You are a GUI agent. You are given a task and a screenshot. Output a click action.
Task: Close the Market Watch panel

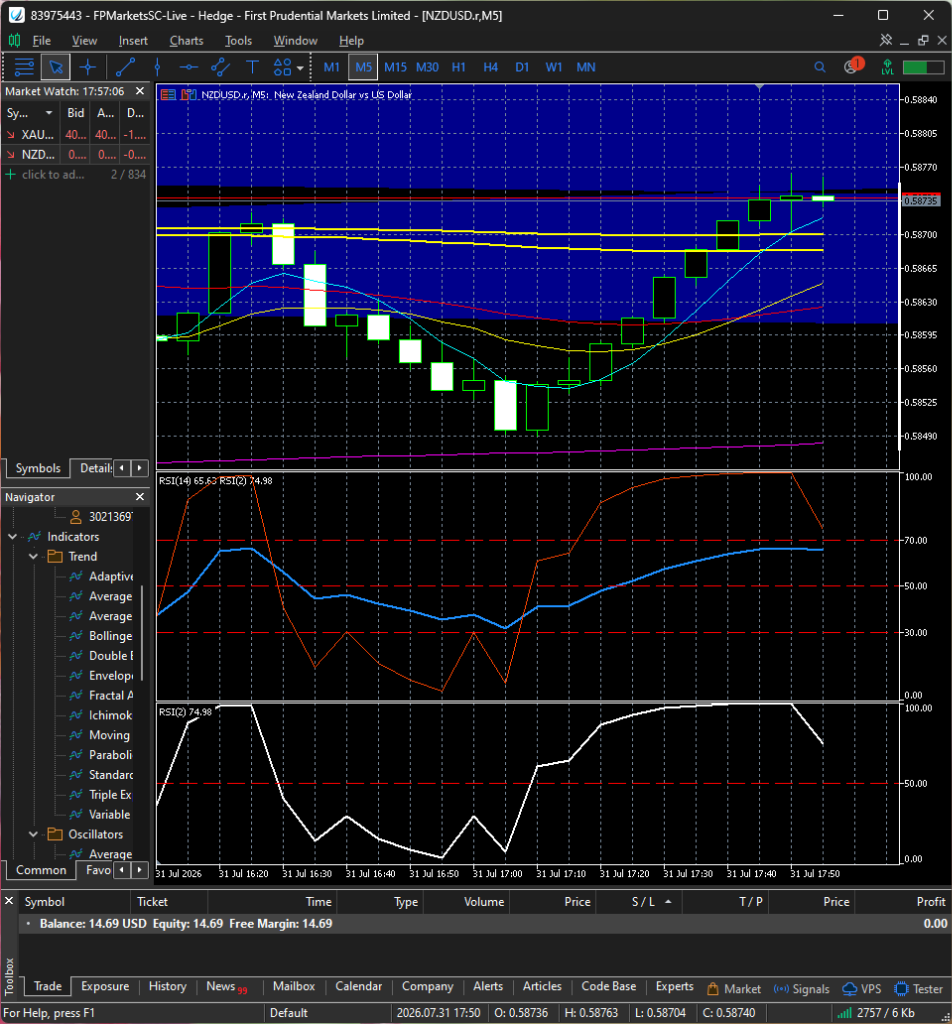point(140,91)
